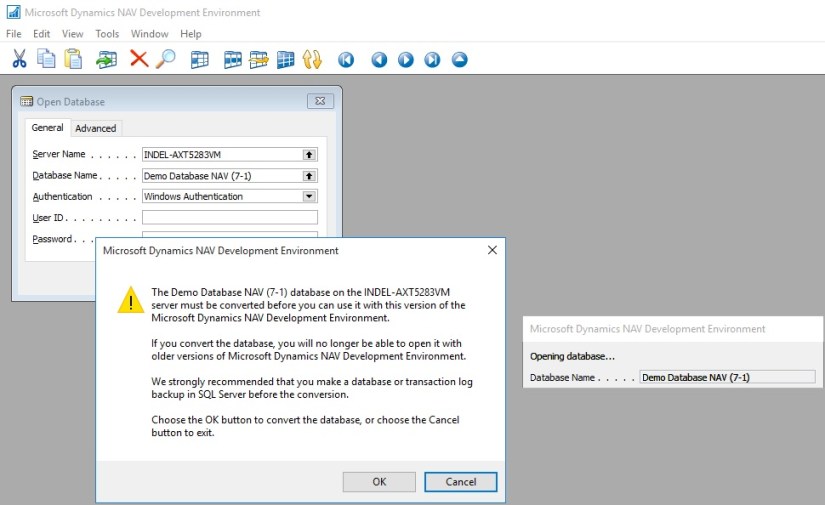Open the Server Name lookup arrow
Image resolution: width=825 pixels, height=505 pixels.
309,155
